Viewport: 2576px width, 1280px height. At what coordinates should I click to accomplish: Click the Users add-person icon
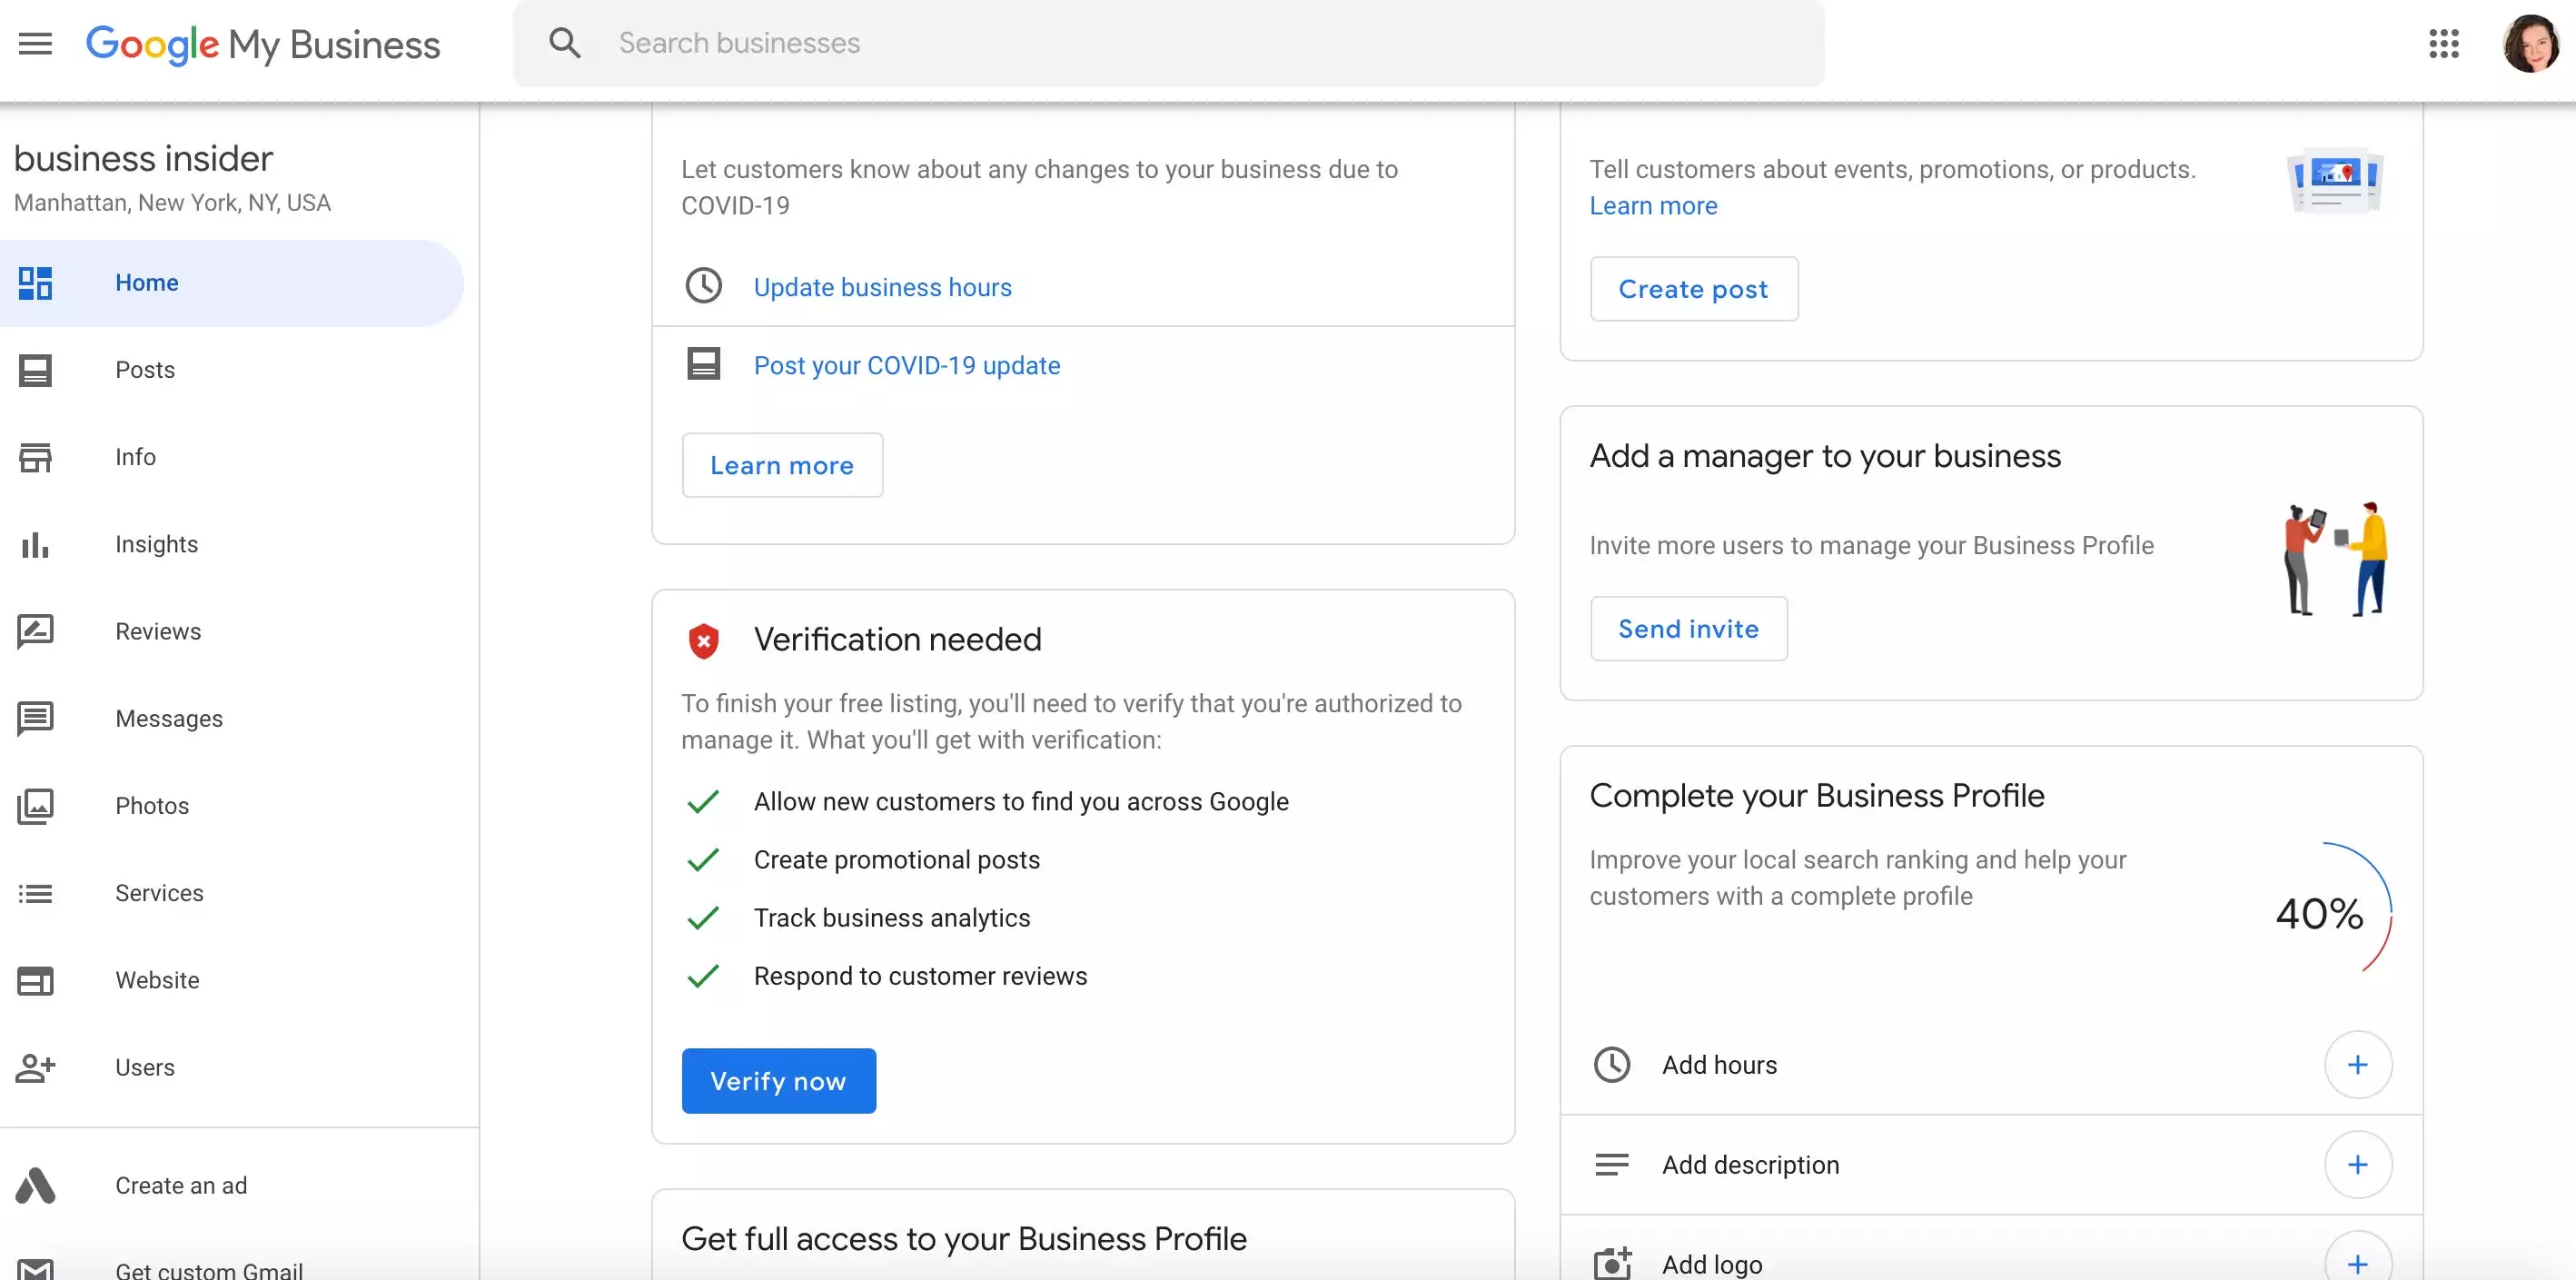(35, 1068)
